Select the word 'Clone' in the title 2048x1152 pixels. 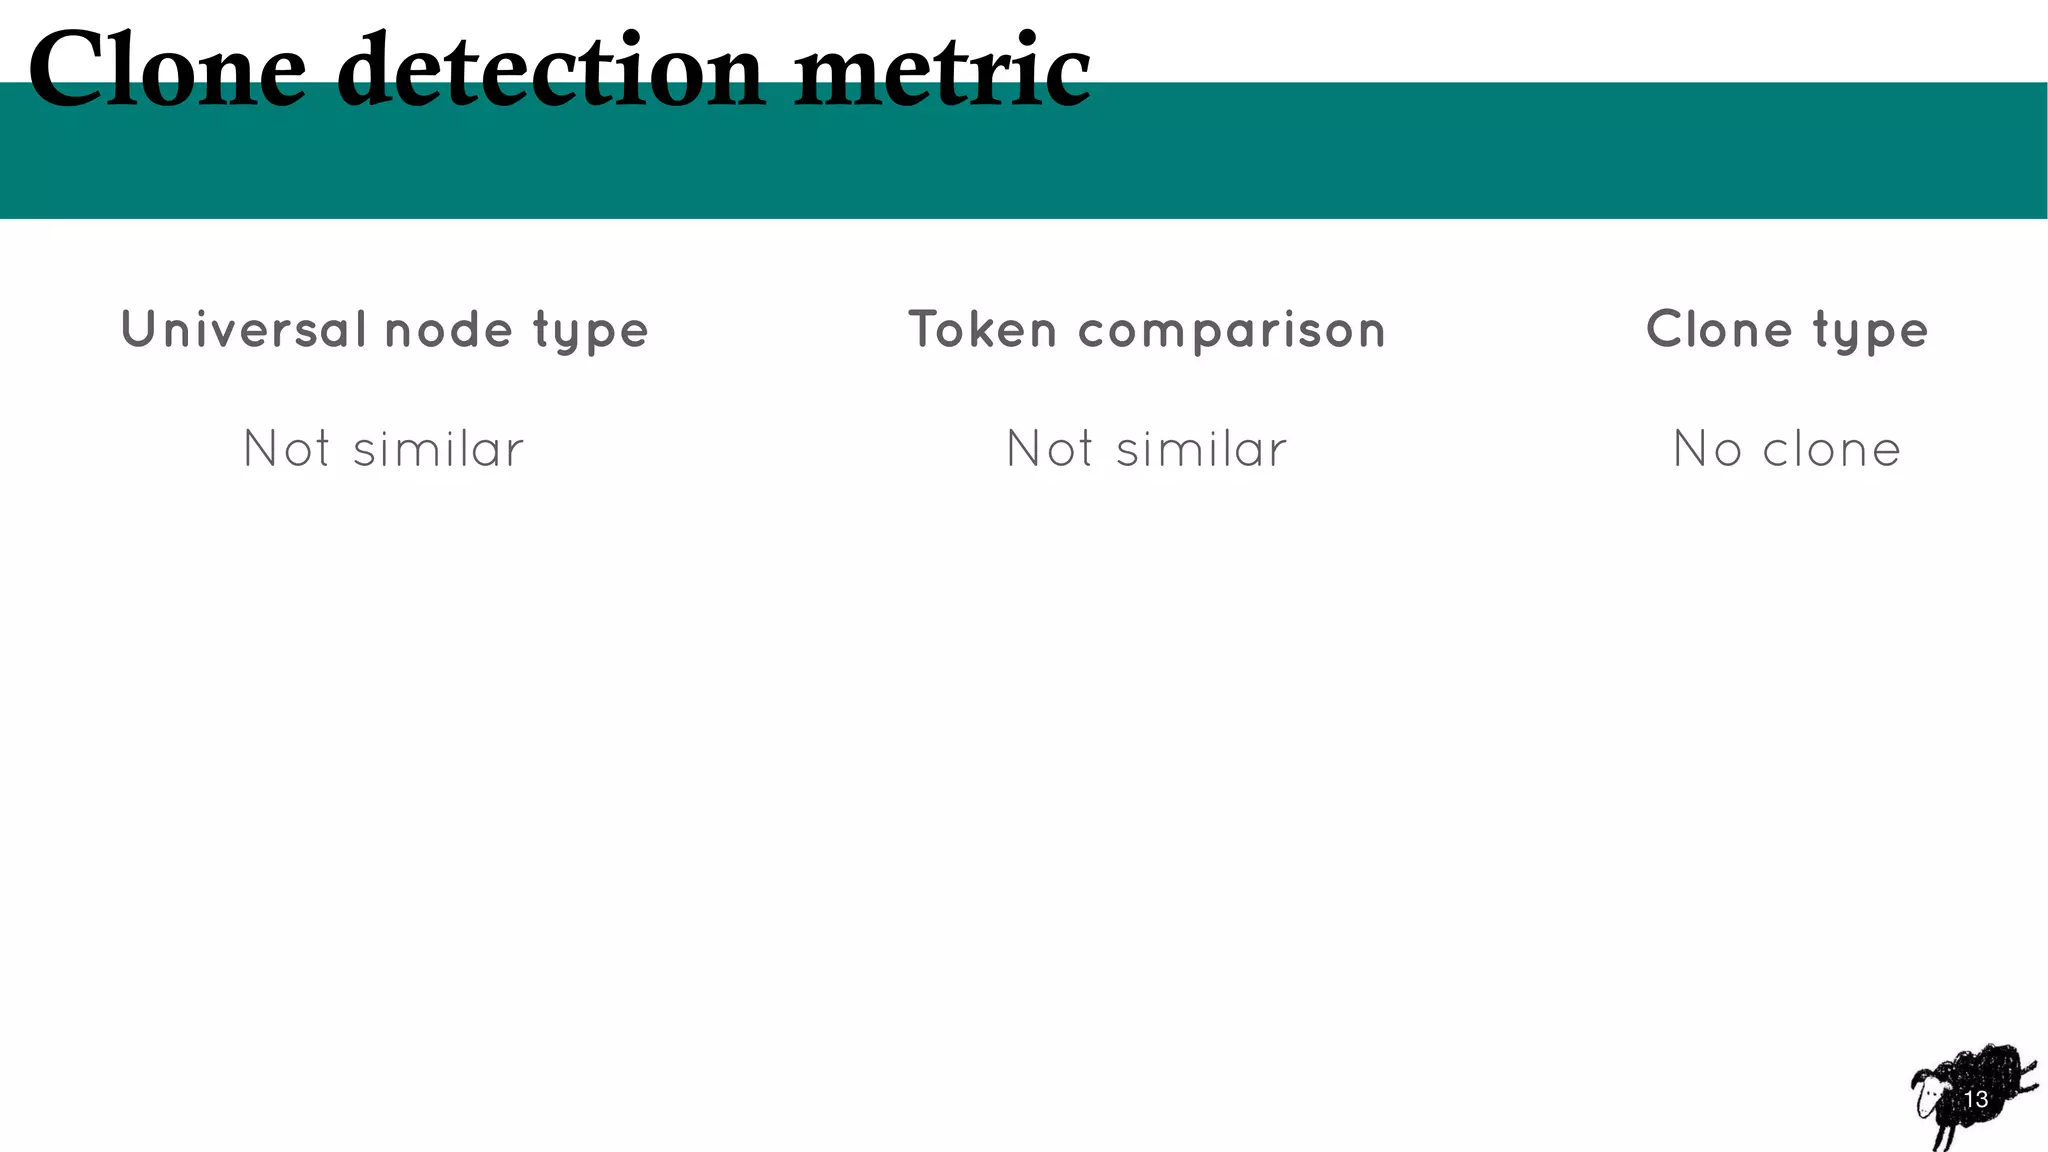[167, 70]
